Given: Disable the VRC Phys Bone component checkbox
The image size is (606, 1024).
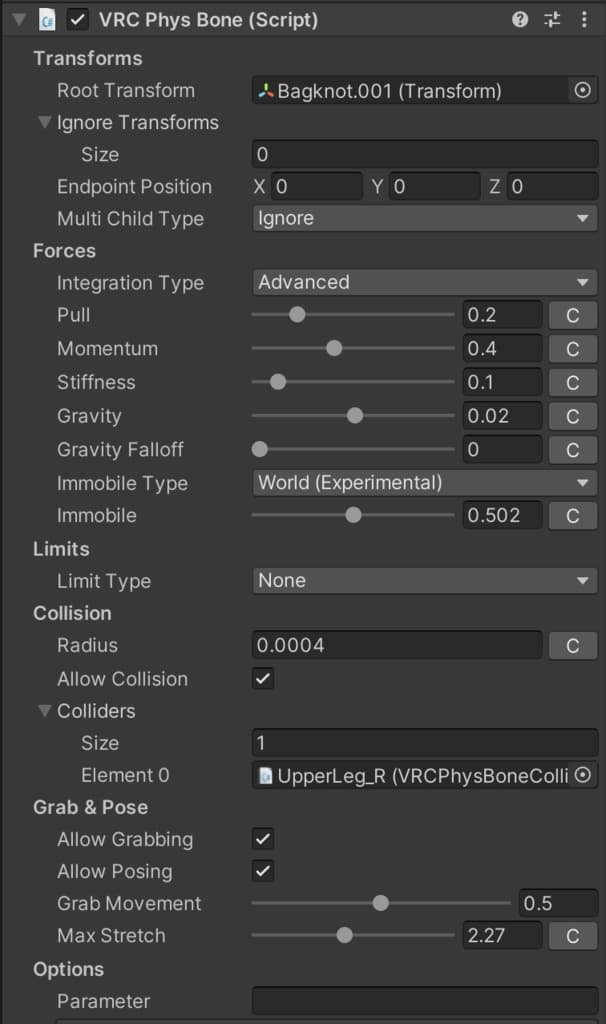Looking at the screenshot, I should (78, 20).
